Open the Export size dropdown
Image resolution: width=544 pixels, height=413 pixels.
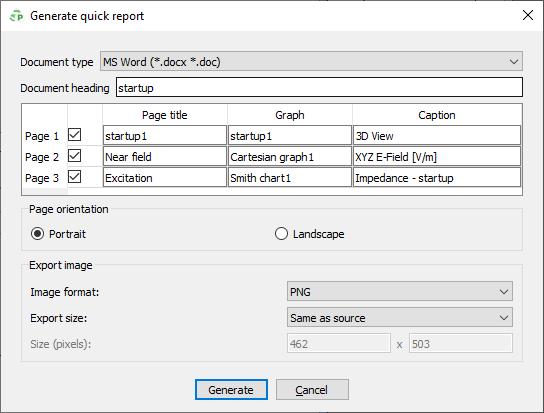click(400, 318)
